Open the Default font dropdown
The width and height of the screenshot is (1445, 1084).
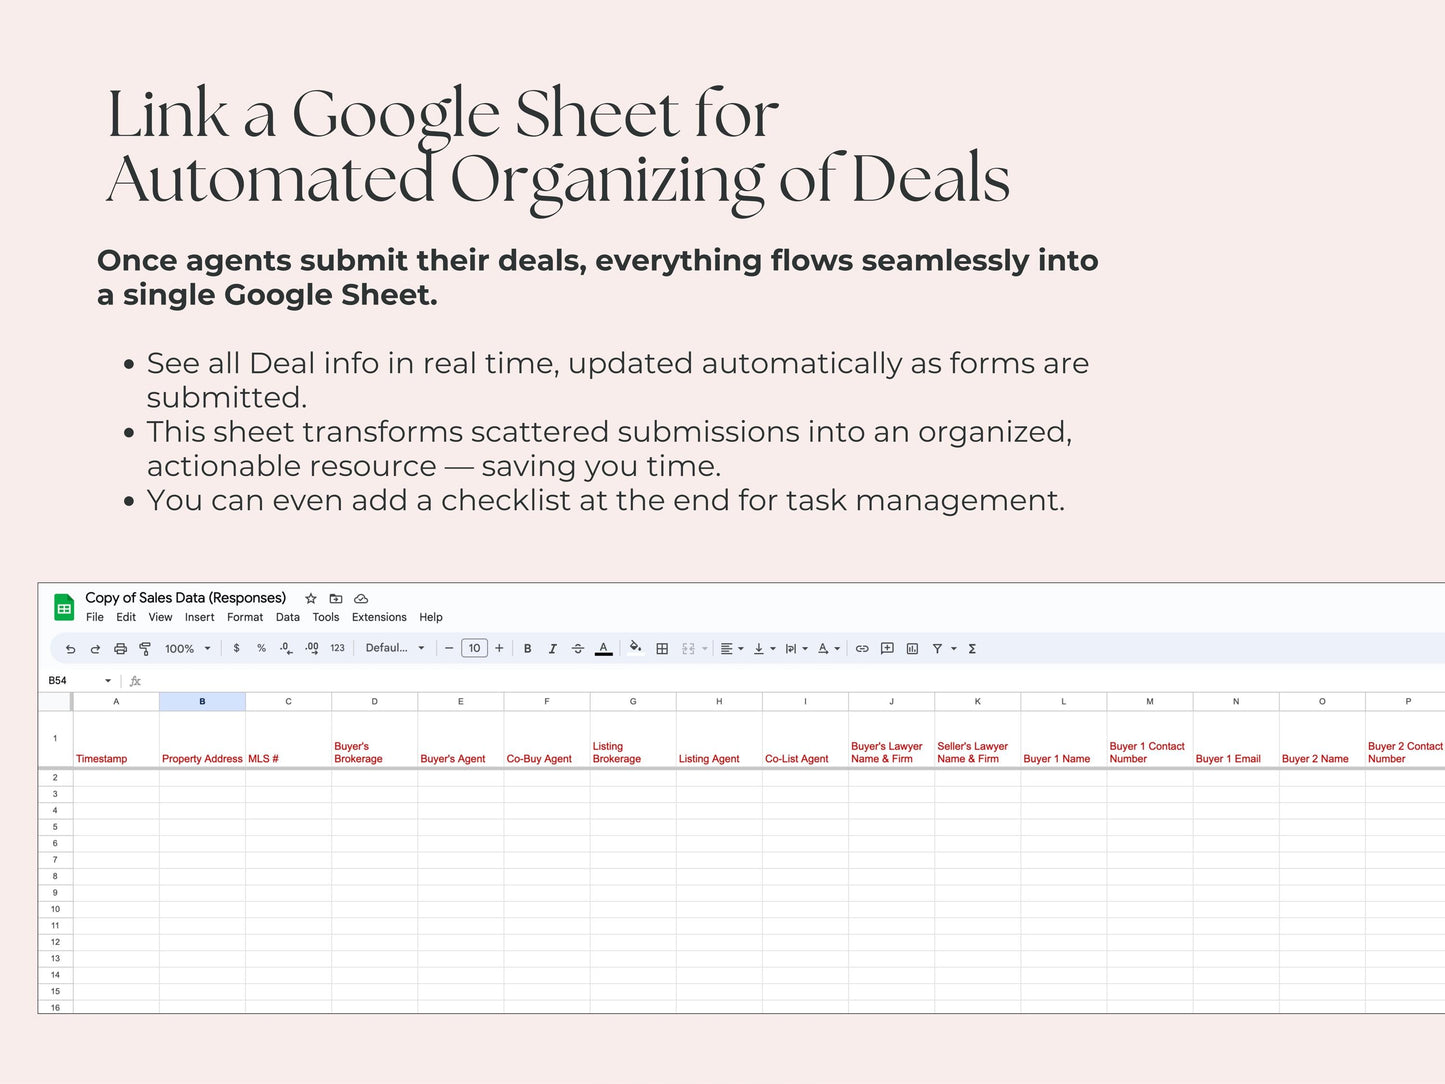395,648
